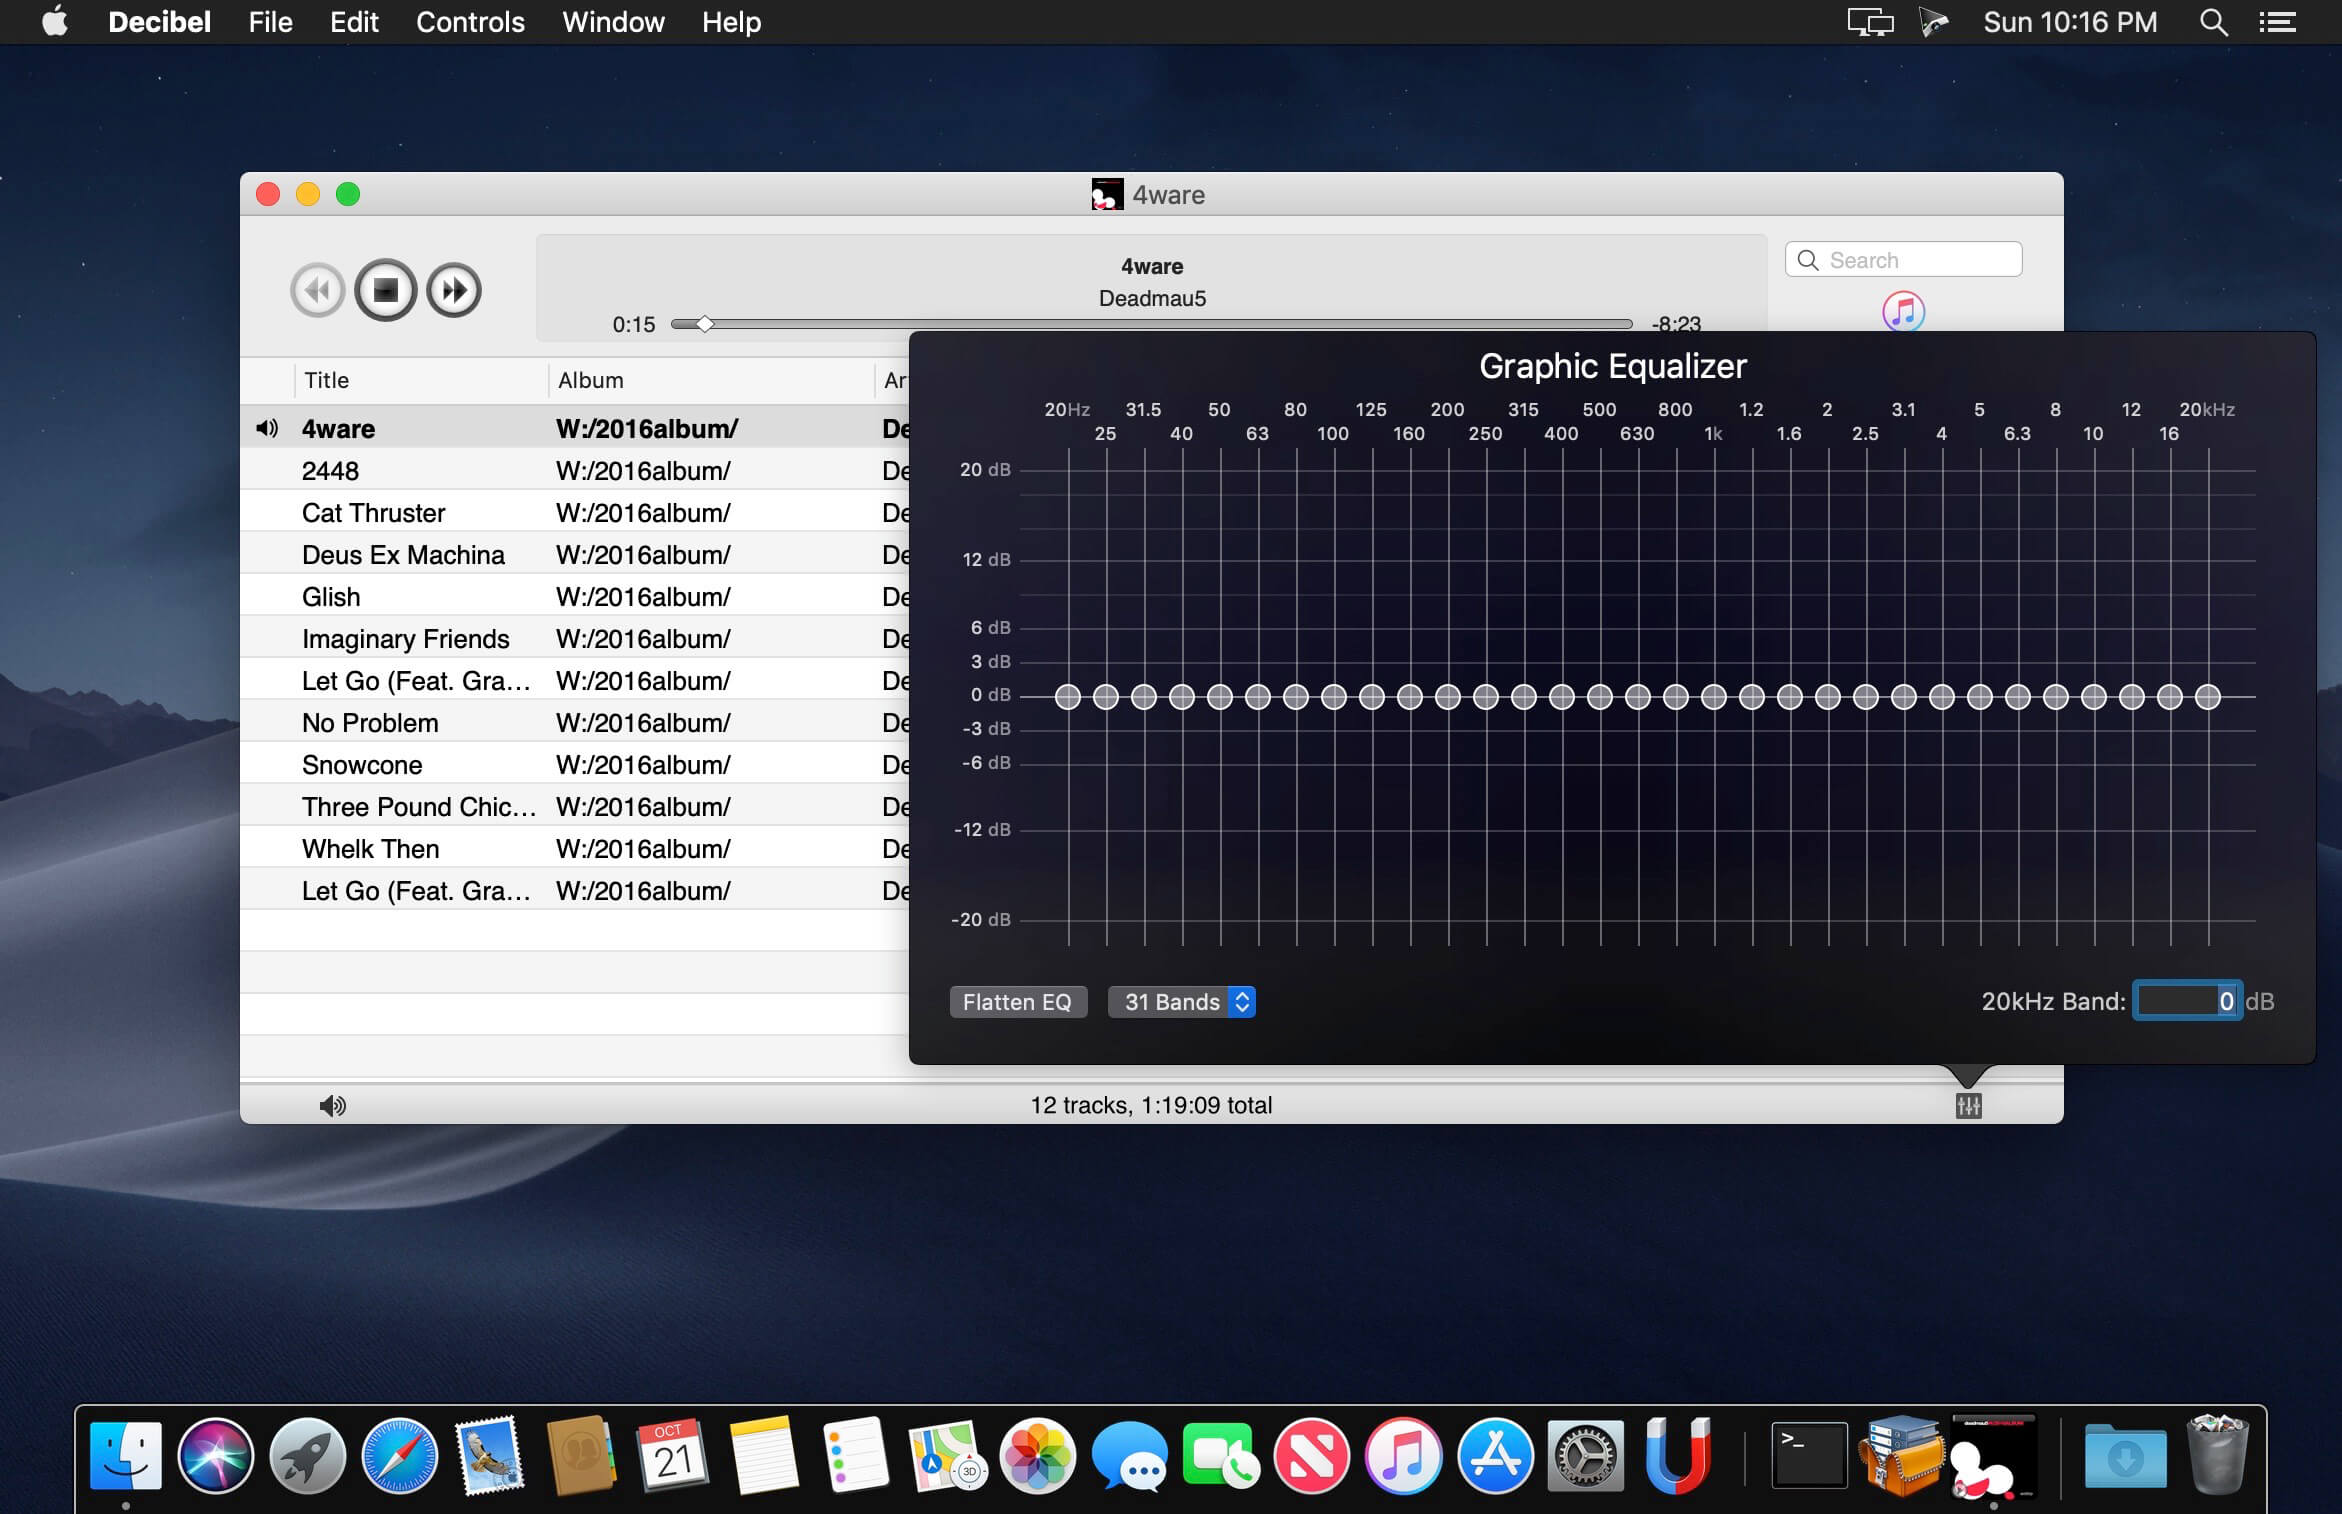This screenshot has width=2342, height=1514.
Task: Select the track No Problem
Action: [x=574, y=722]
